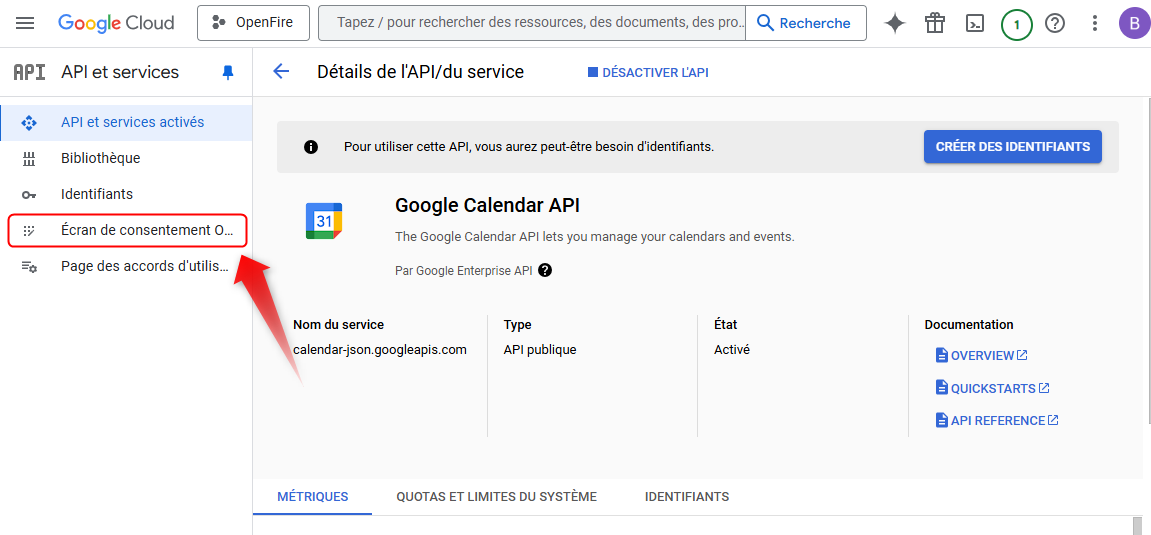Image resolution: width=1151 pixels, height=535 pixels.
Task: Click the page des accords settings icon
Action: pos(29,266)
